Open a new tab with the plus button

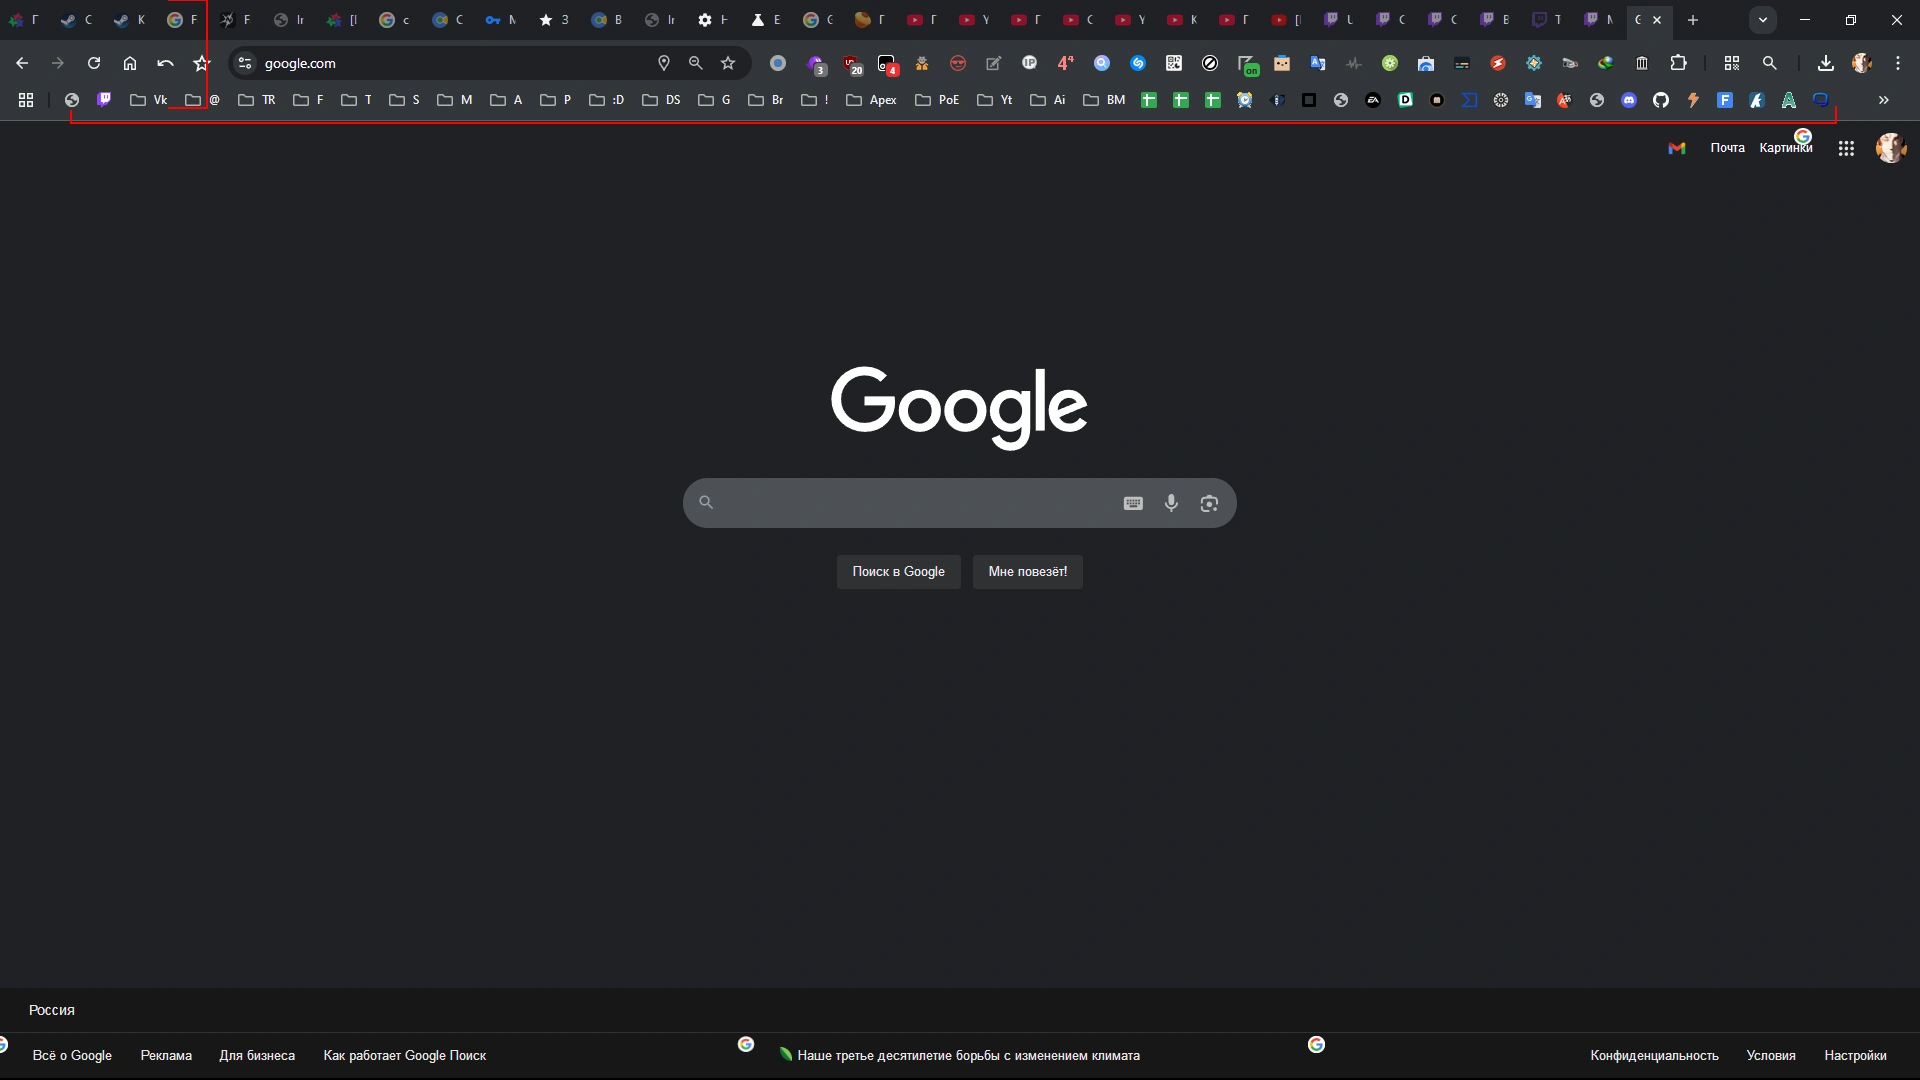(x=1693, y=20)
